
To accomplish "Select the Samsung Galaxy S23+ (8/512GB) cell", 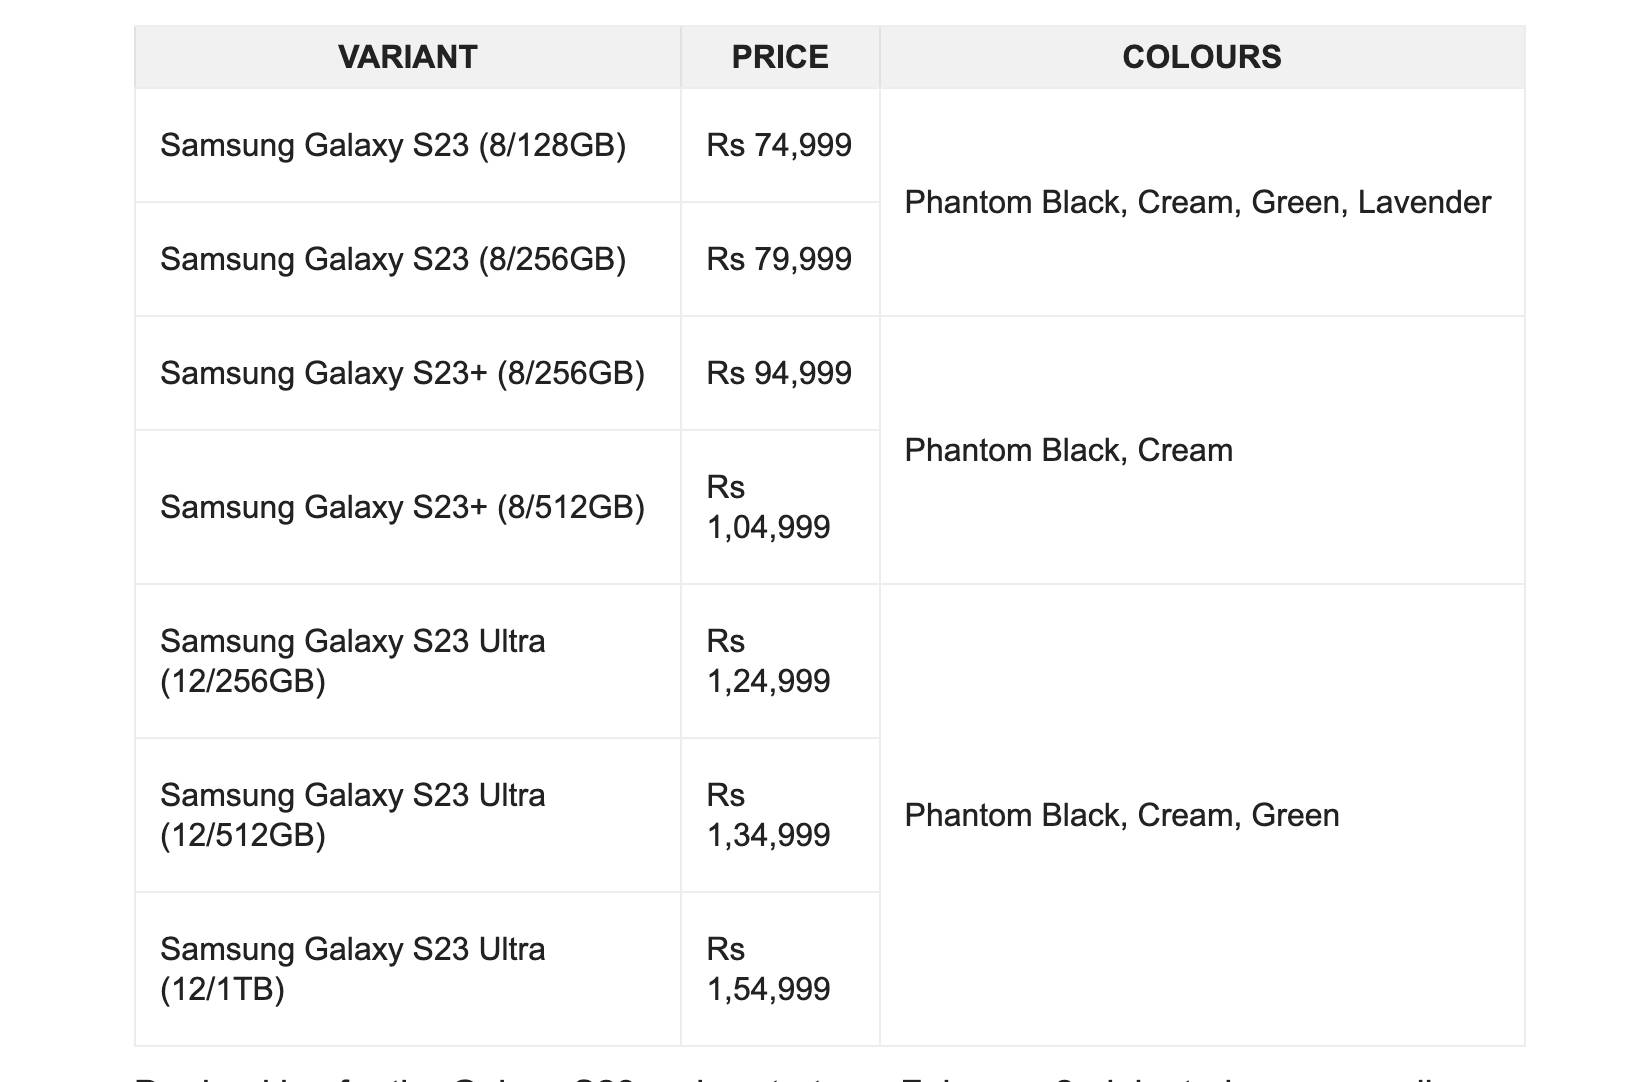I will (x=402, y=507).
